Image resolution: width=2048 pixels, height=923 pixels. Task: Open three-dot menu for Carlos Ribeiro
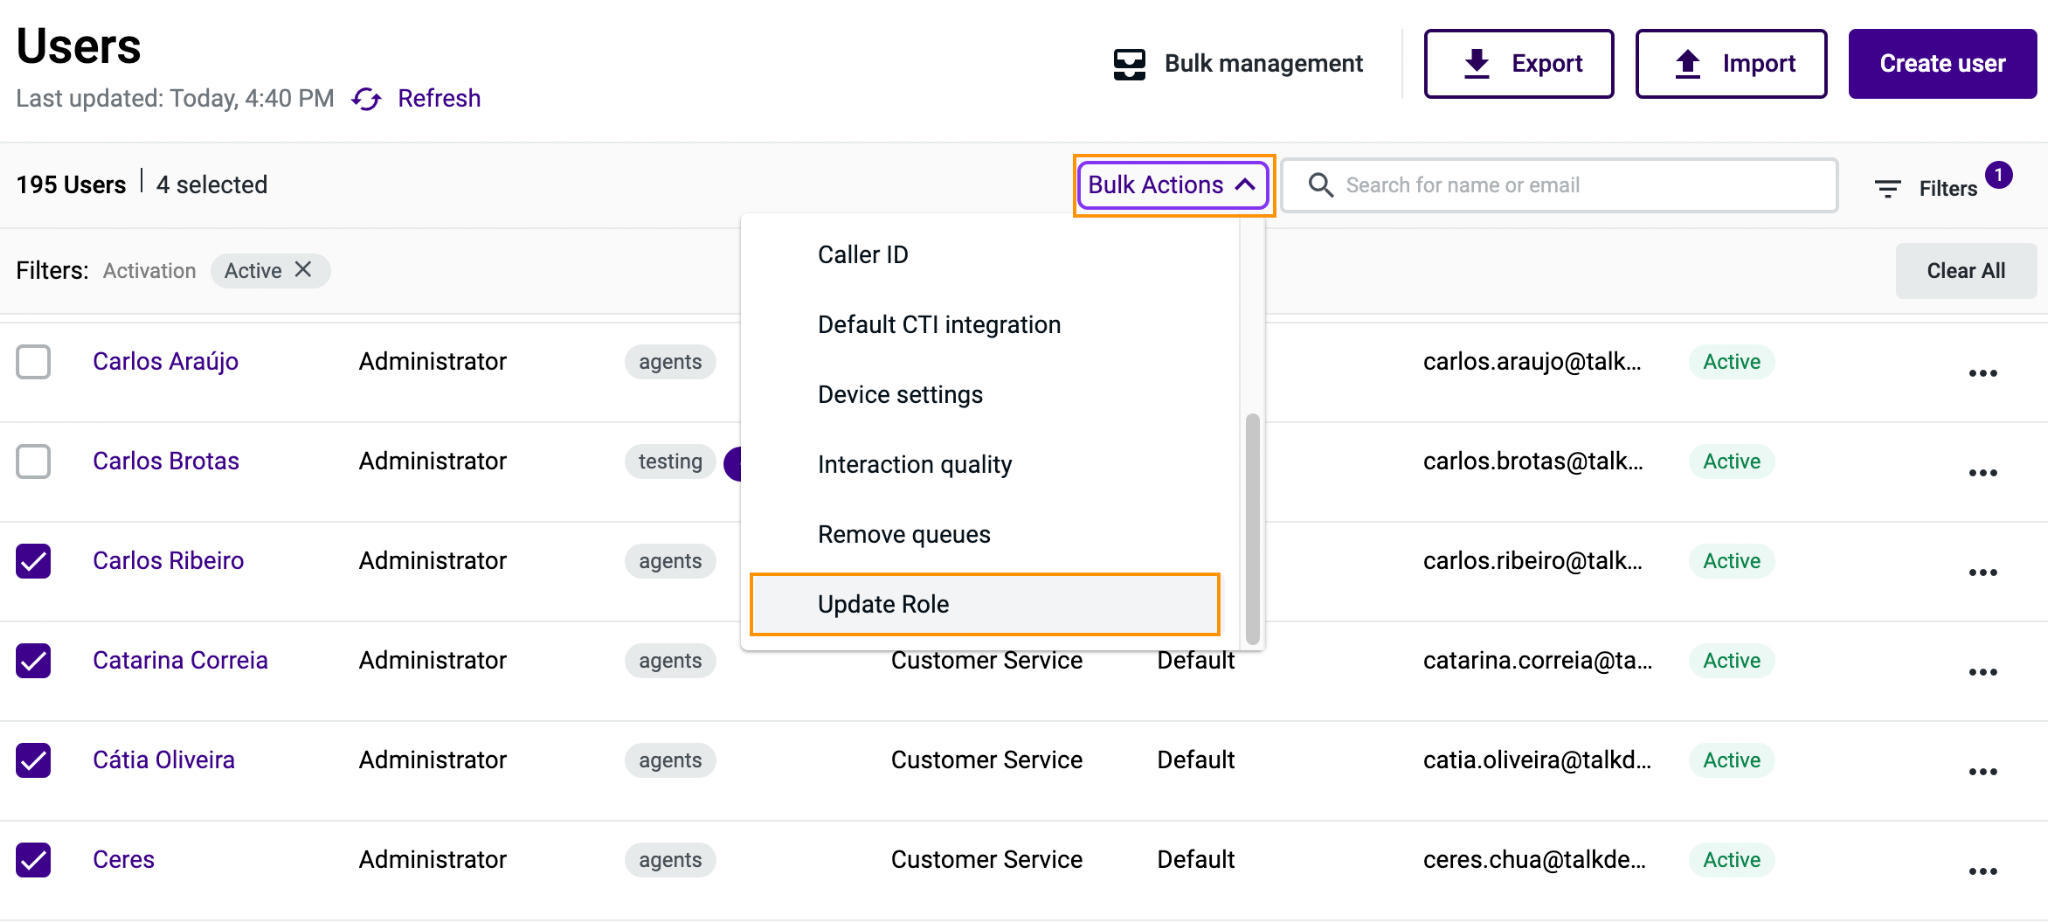(1983, 572)
